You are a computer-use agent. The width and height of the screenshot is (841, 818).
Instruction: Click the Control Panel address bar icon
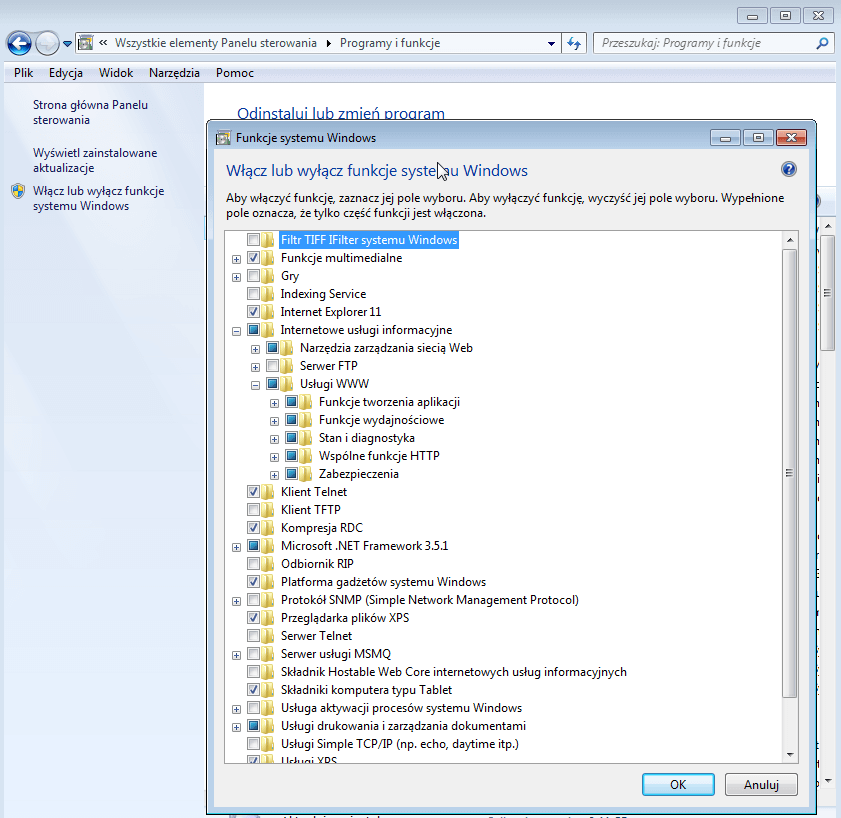86,43
